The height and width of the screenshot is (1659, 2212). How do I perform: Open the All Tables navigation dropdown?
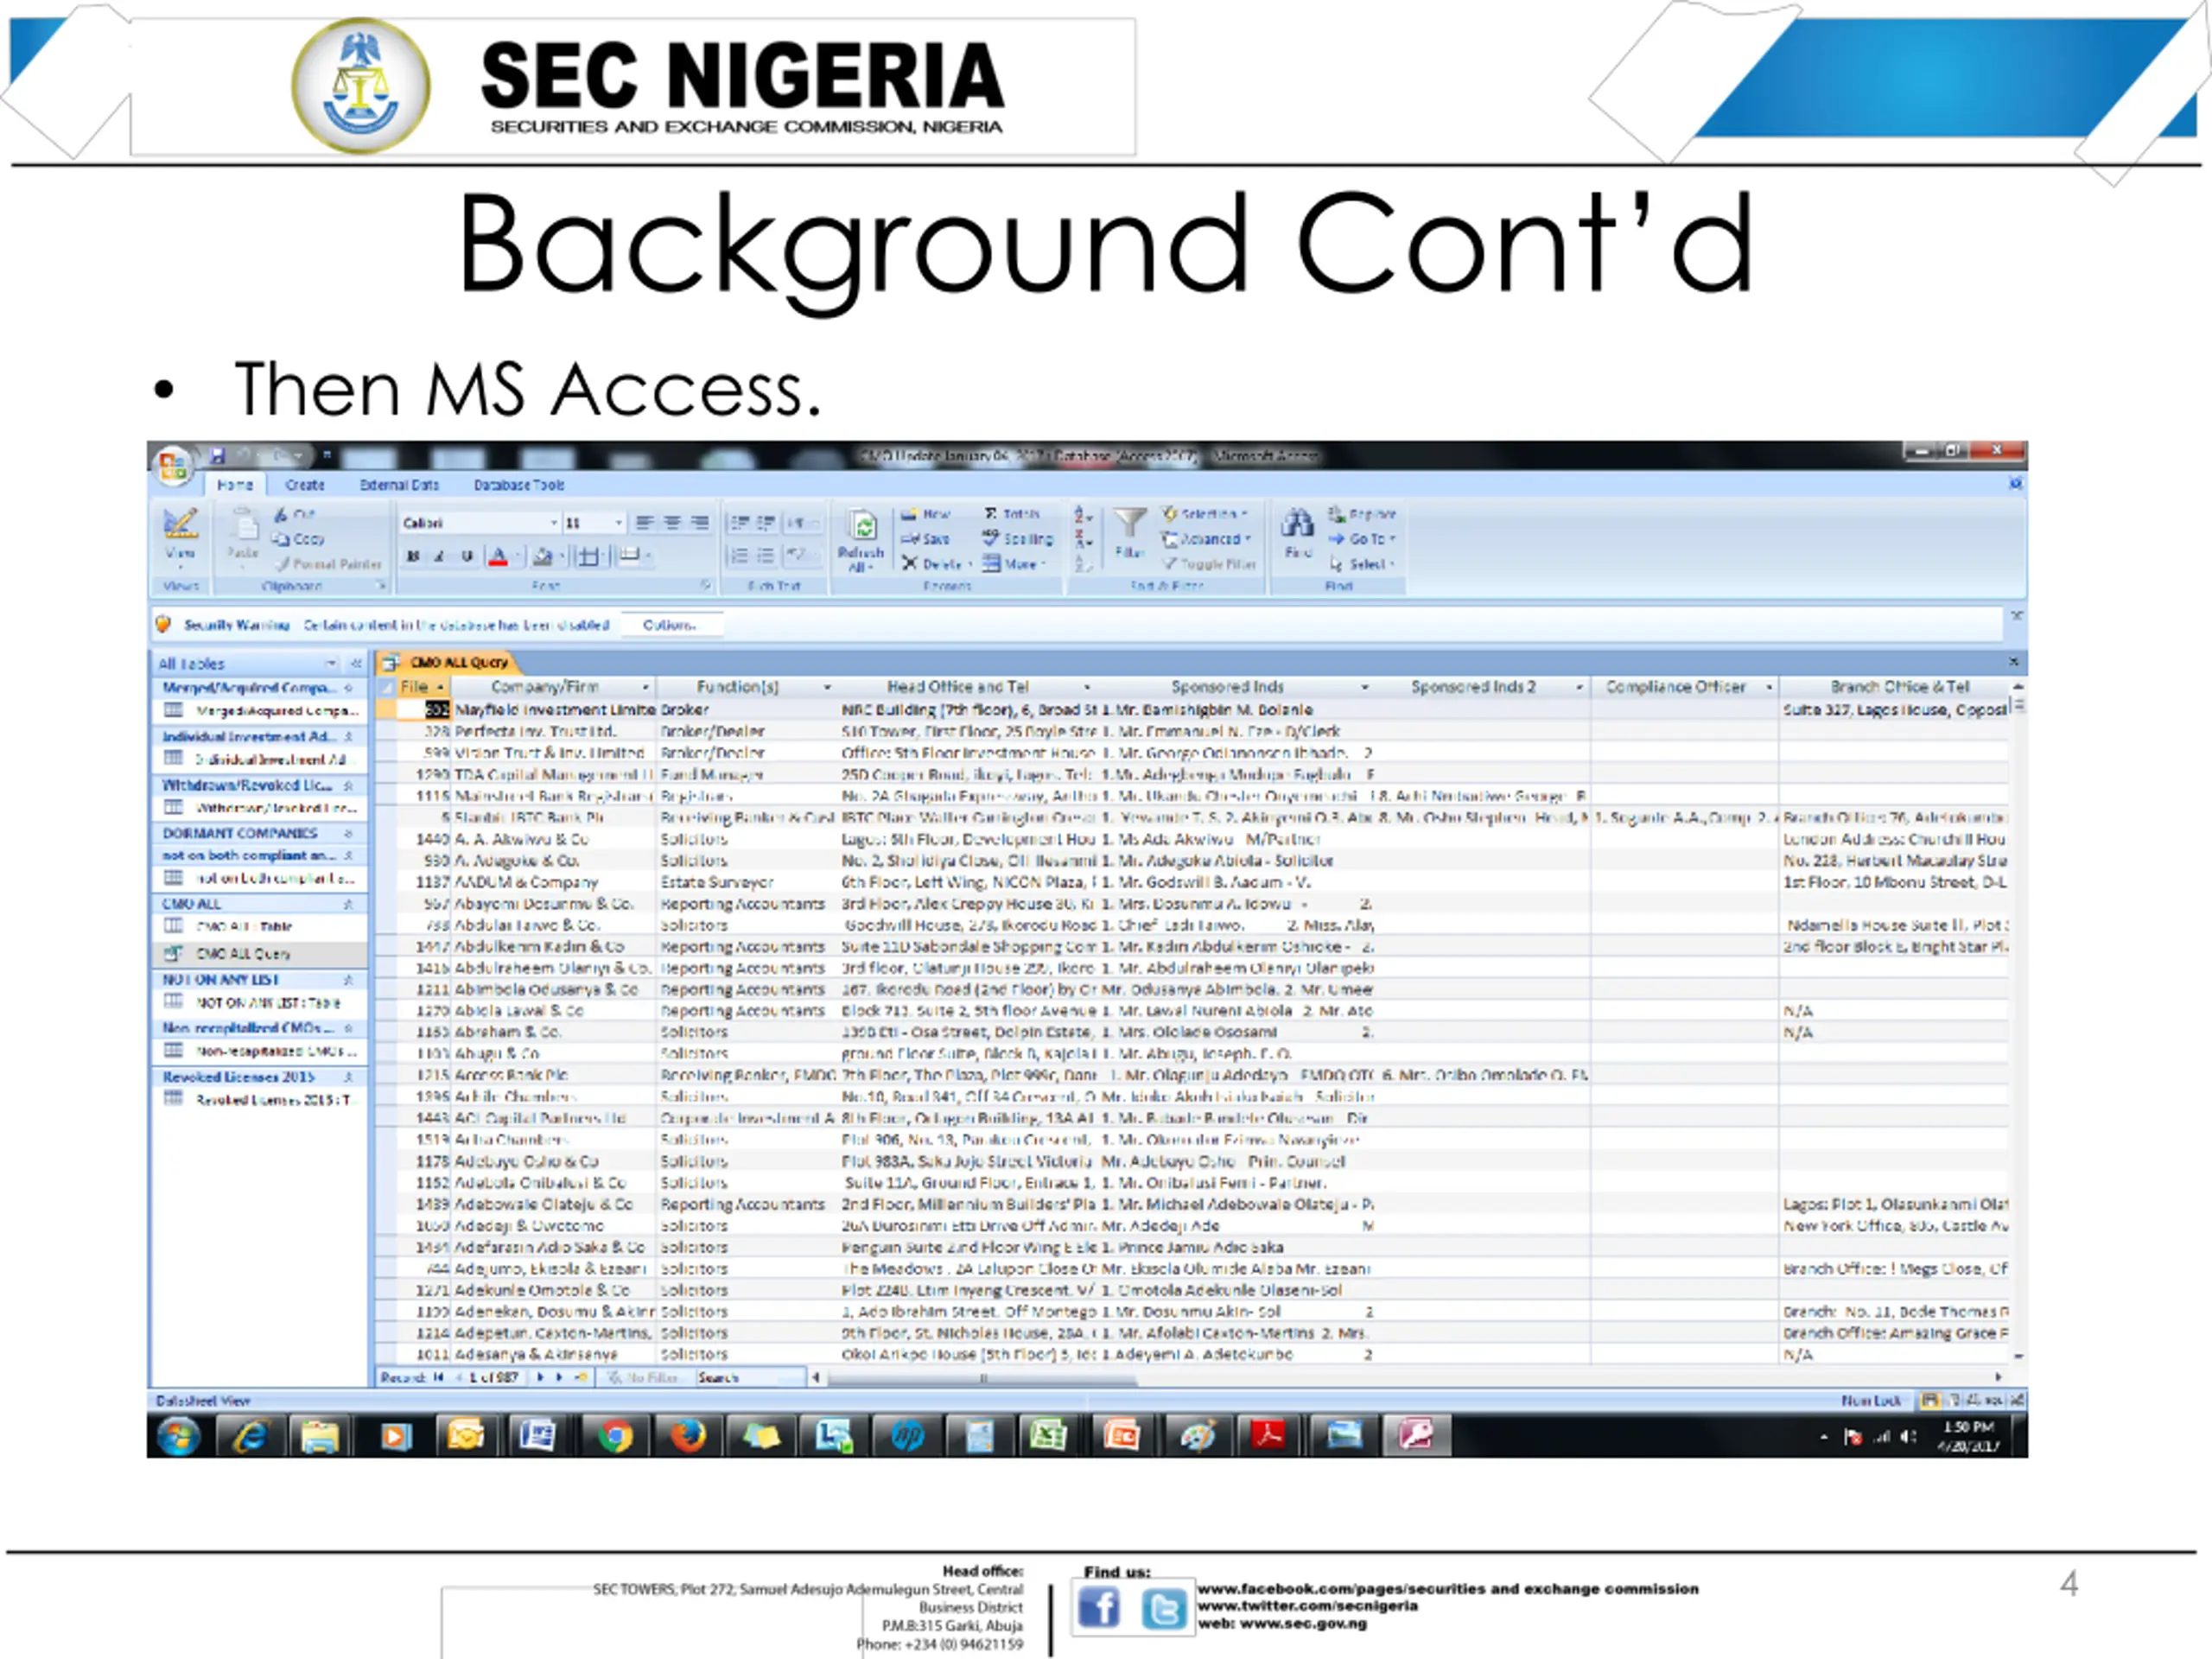[x=331, y=664]
